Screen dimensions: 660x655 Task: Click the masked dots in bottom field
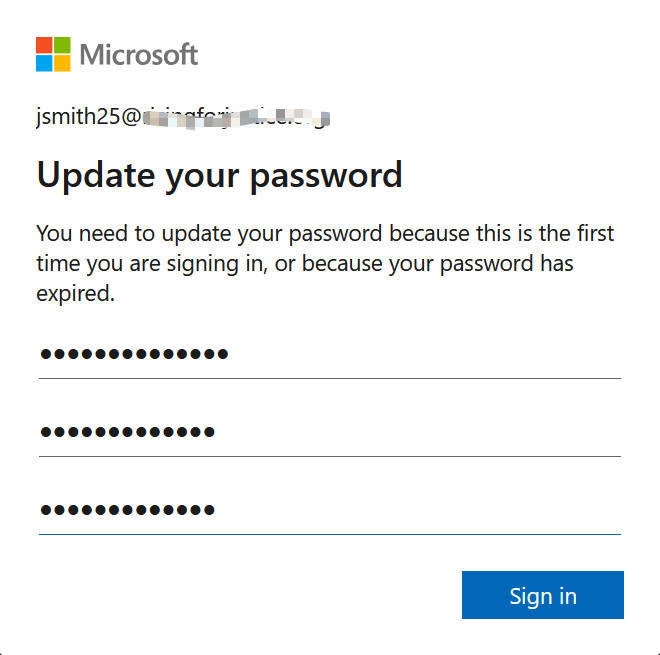coord(128,510)
